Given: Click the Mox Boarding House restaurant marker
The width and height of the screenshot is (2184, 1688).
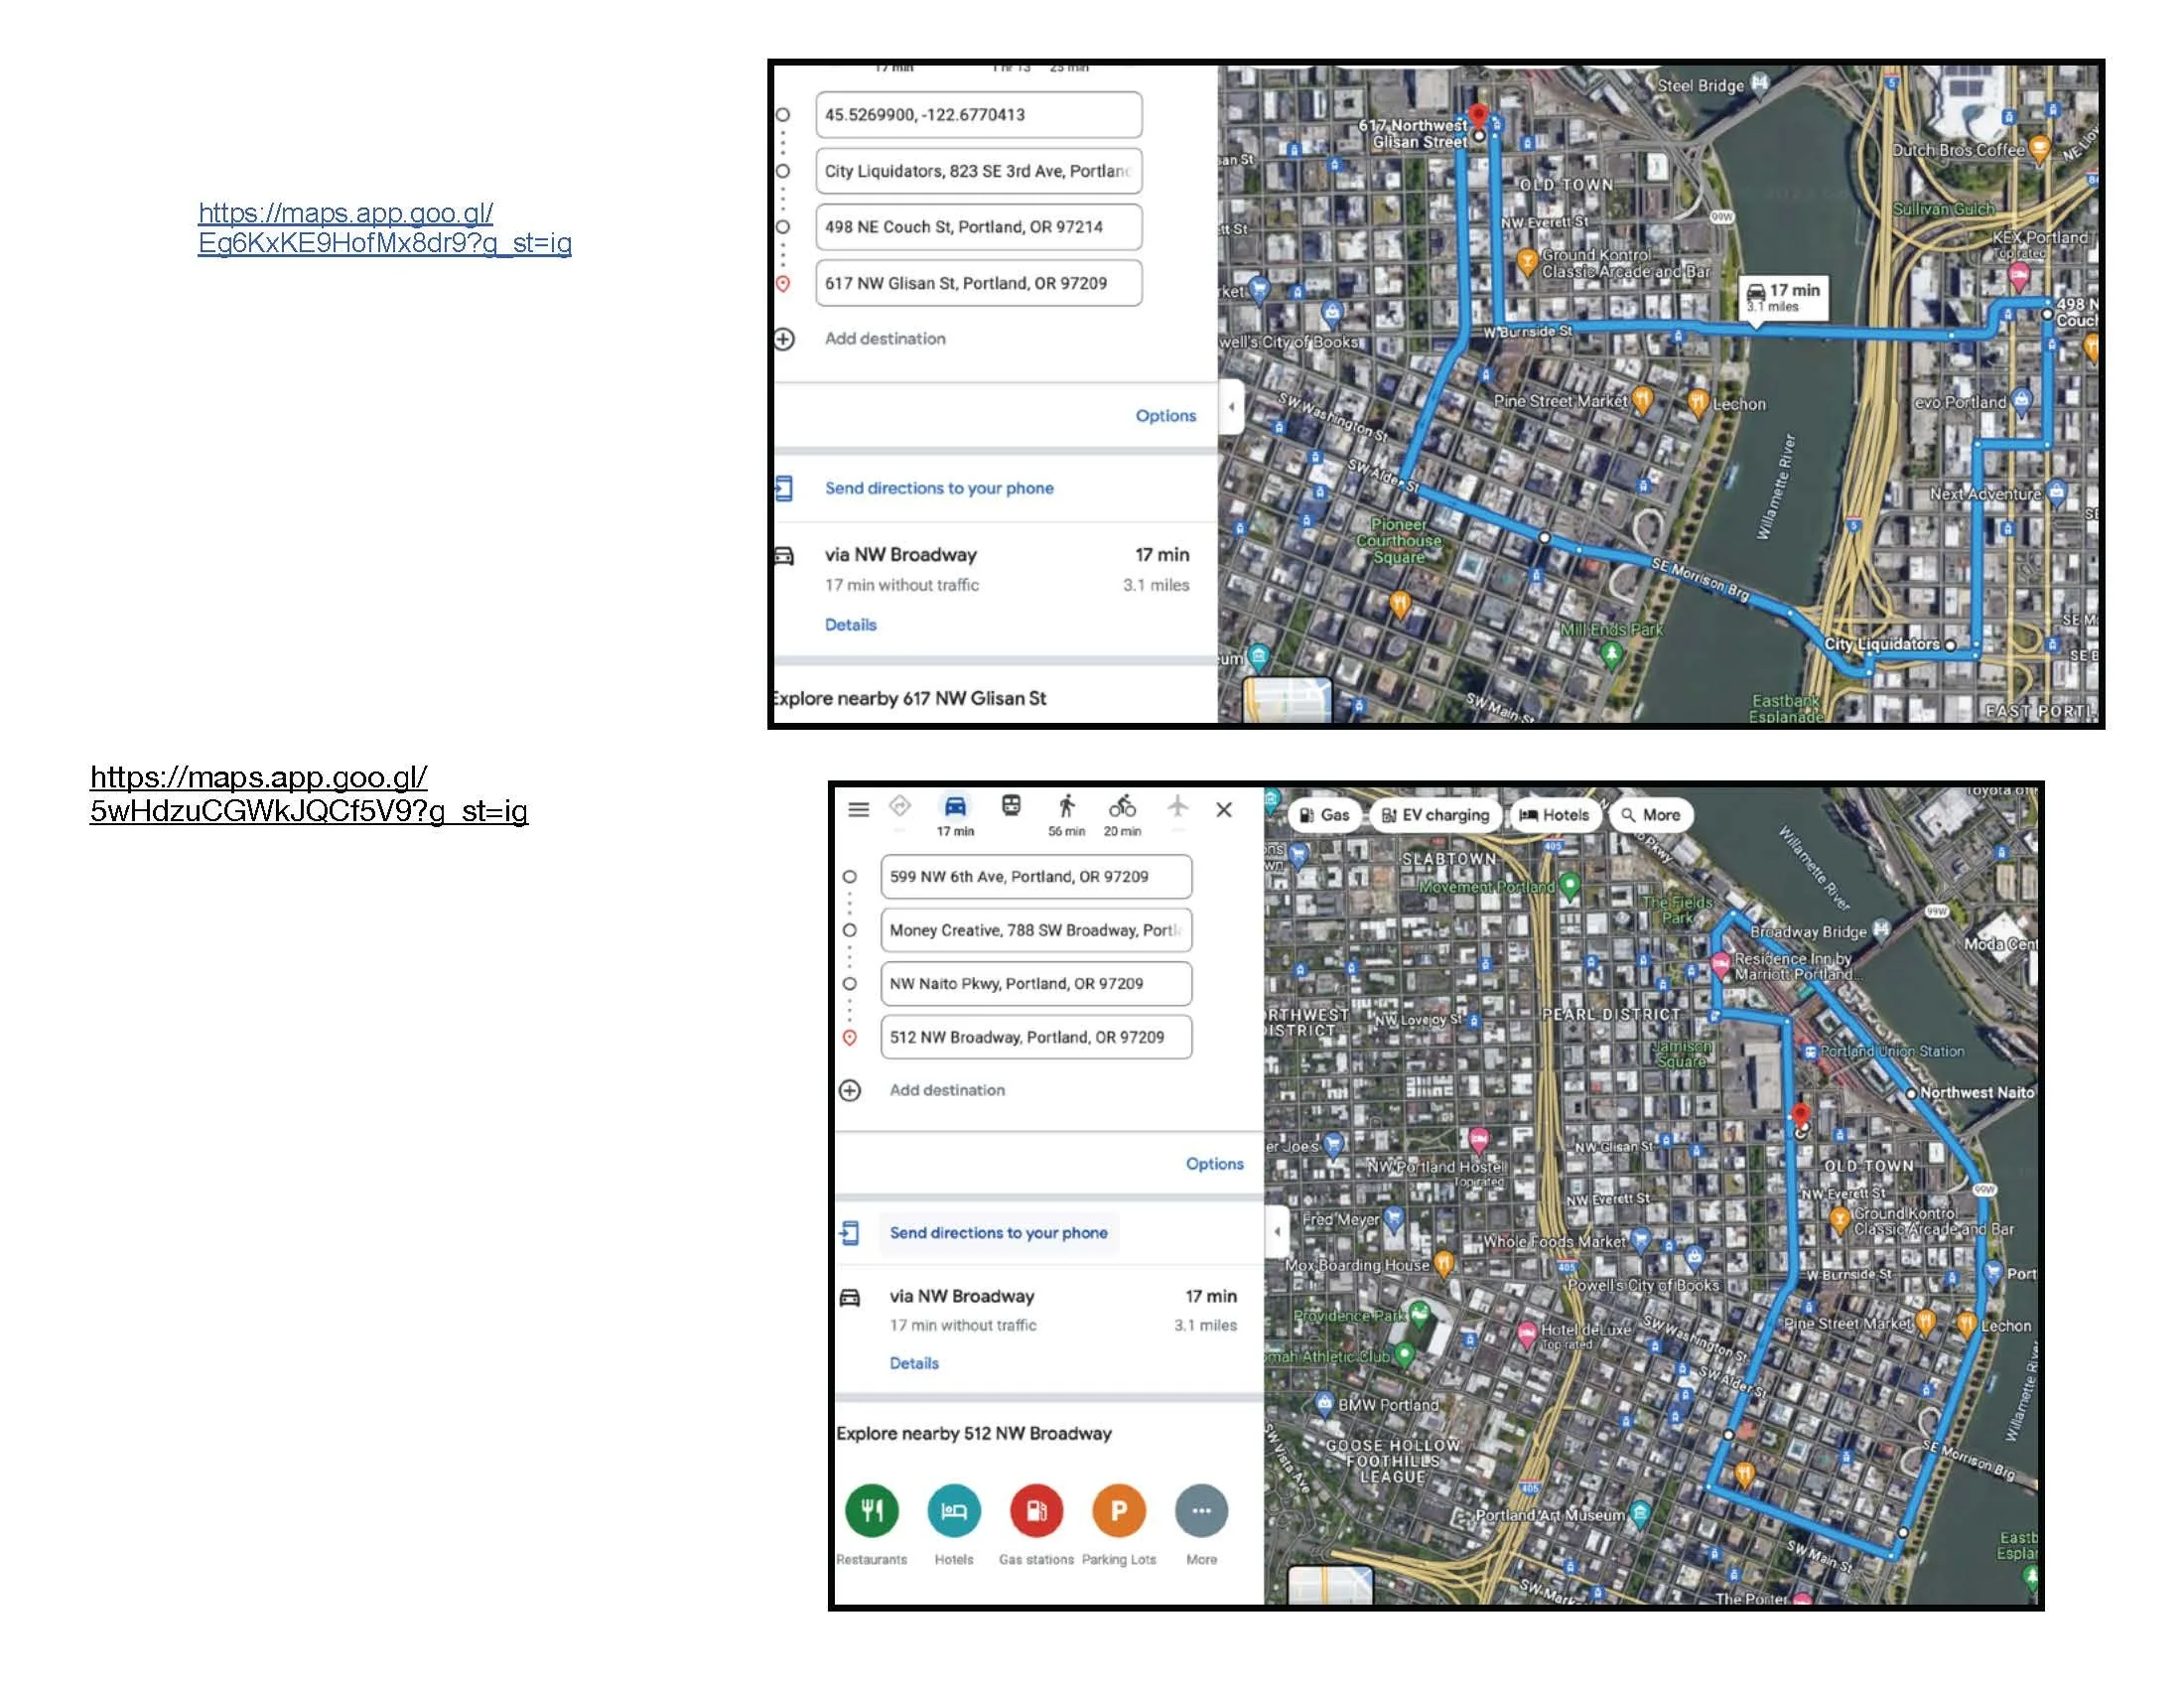Looking at the screenshot, I should coord(1443,1265).
